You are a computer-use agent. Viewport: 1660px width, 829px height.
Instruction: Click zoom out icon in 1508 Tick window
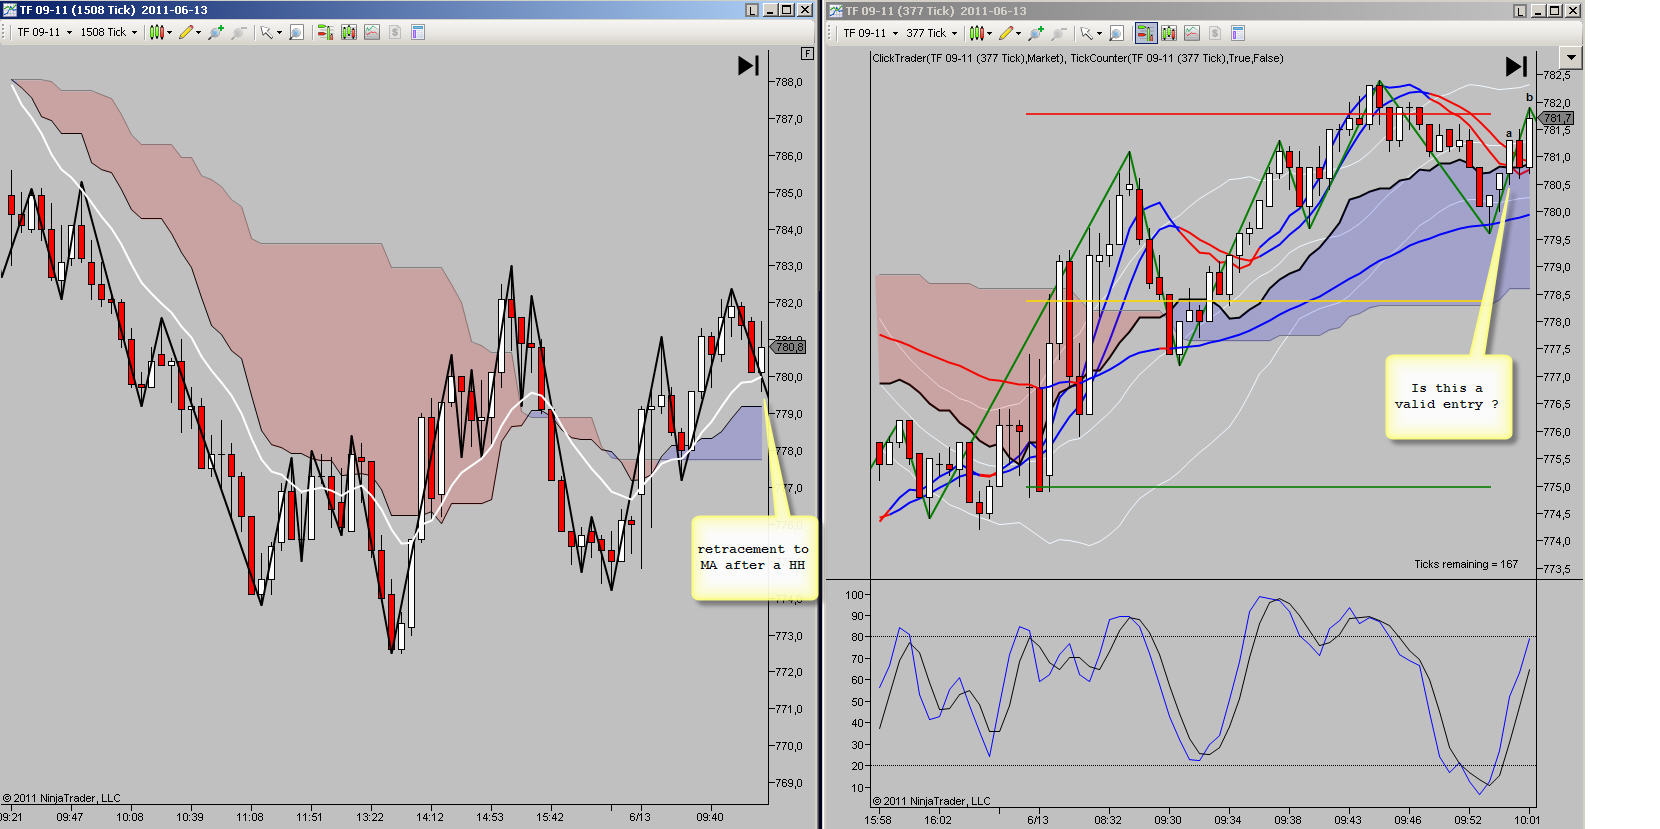[x=238, y=32]
